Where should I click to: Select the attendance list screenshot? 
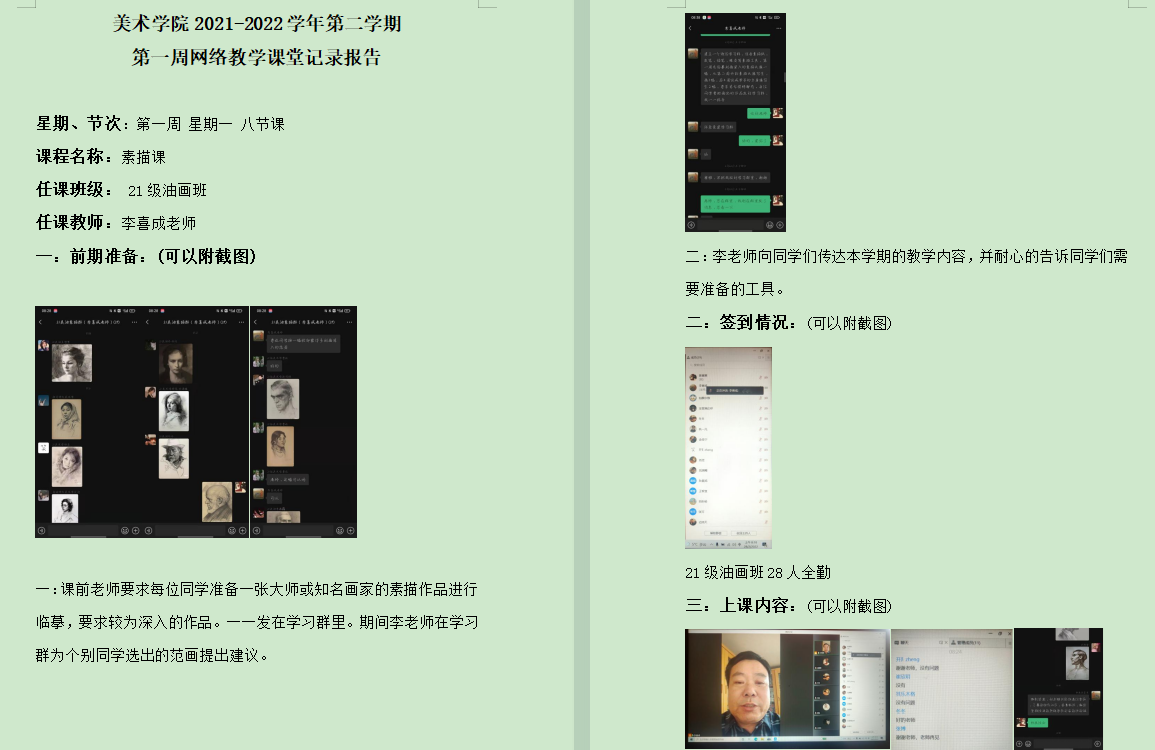[728, 448]
